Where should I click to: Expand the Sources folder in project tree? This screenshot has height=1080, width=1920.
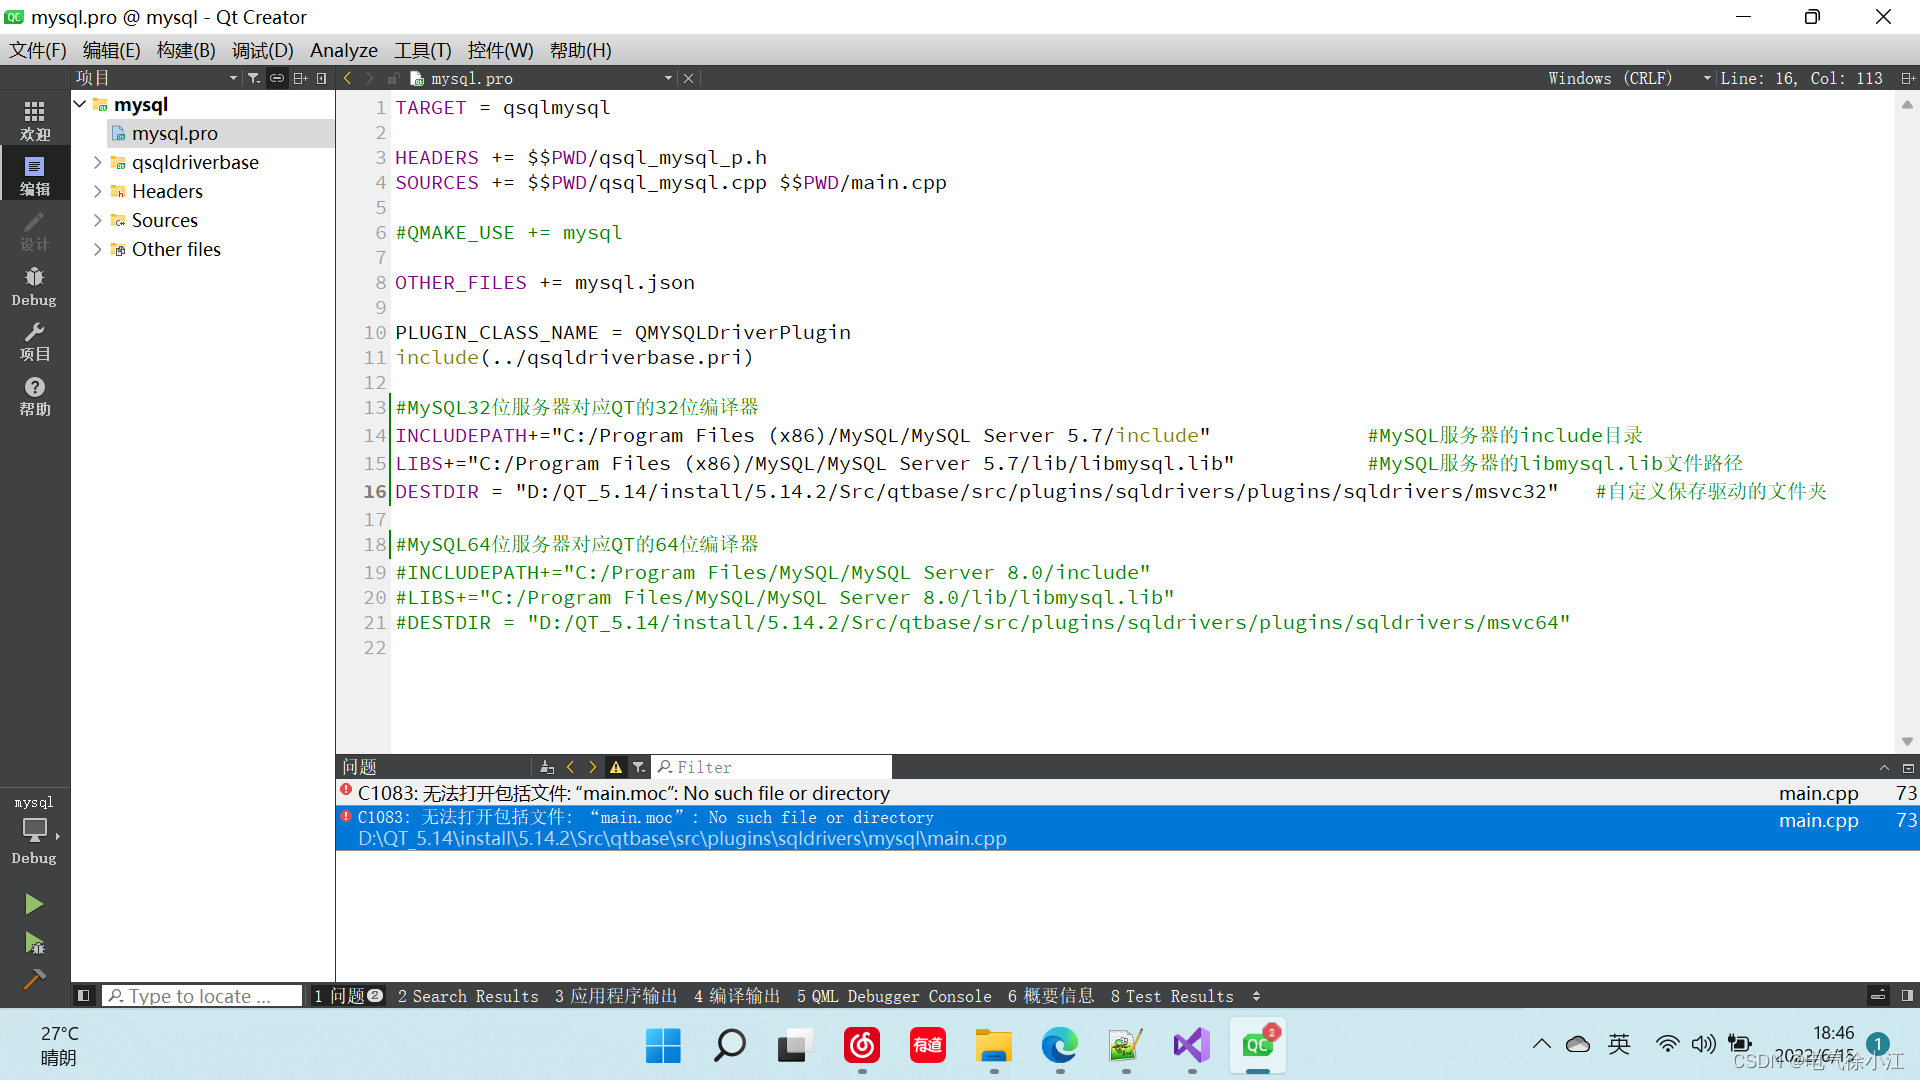[97, 220]
